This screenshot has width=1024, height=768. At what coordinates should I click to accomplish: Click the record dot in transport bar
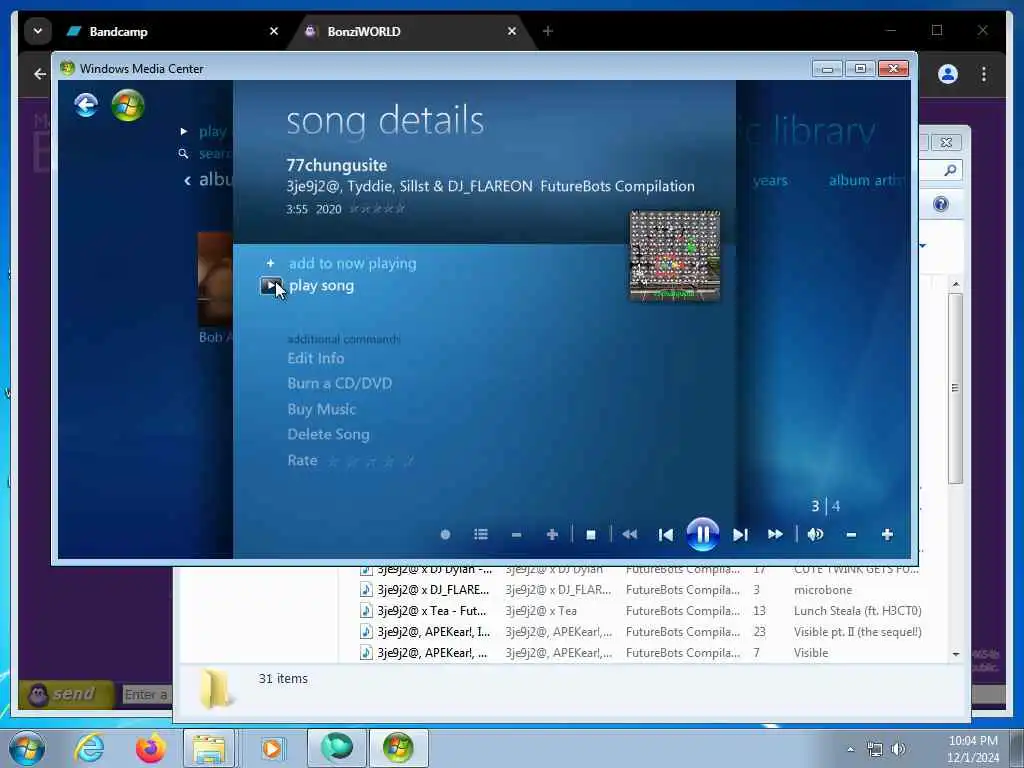[x=445, y=534]
